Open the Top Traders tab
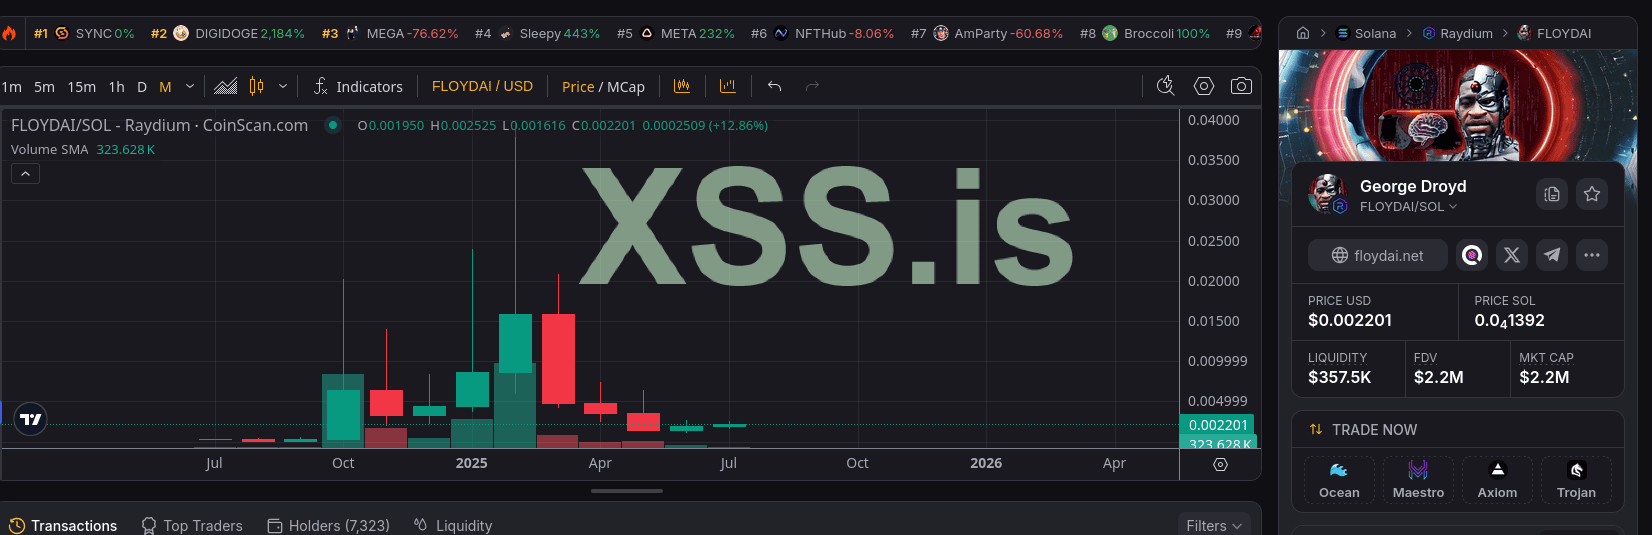This screenshot has width=1652, height=535. click(x=192, y=525)
